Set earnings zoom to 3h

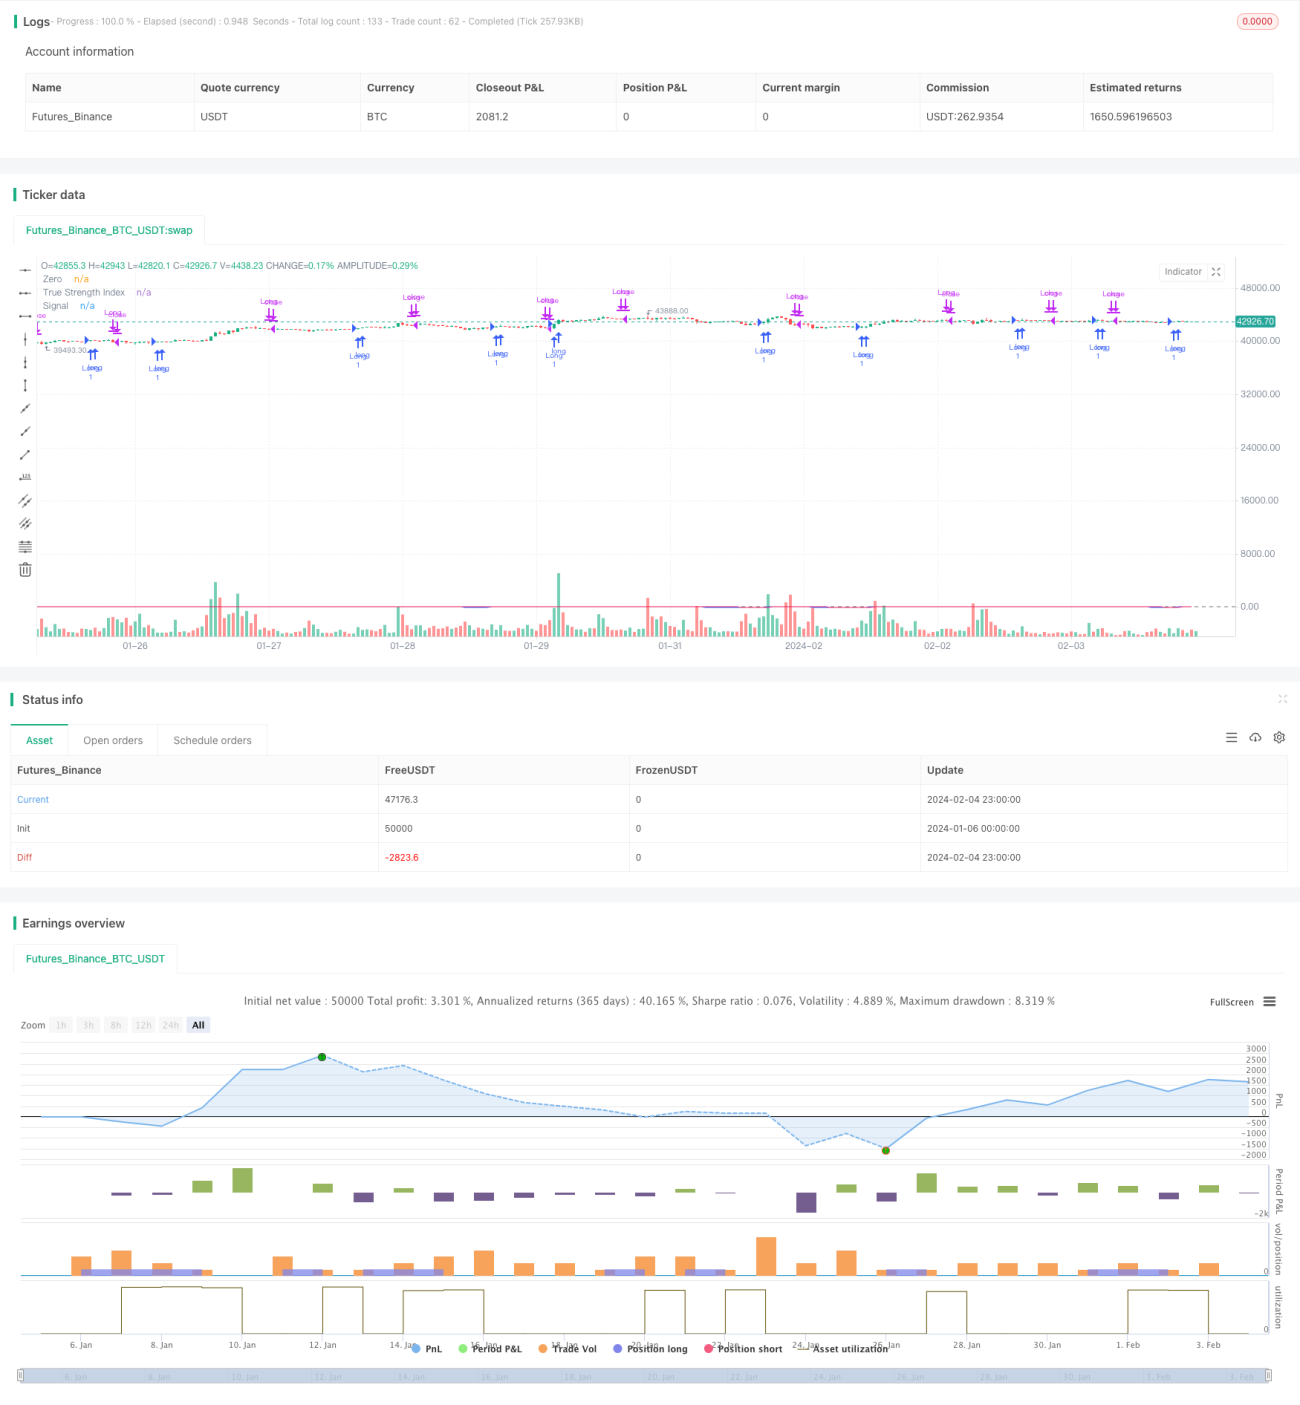tap(88, 1025)
